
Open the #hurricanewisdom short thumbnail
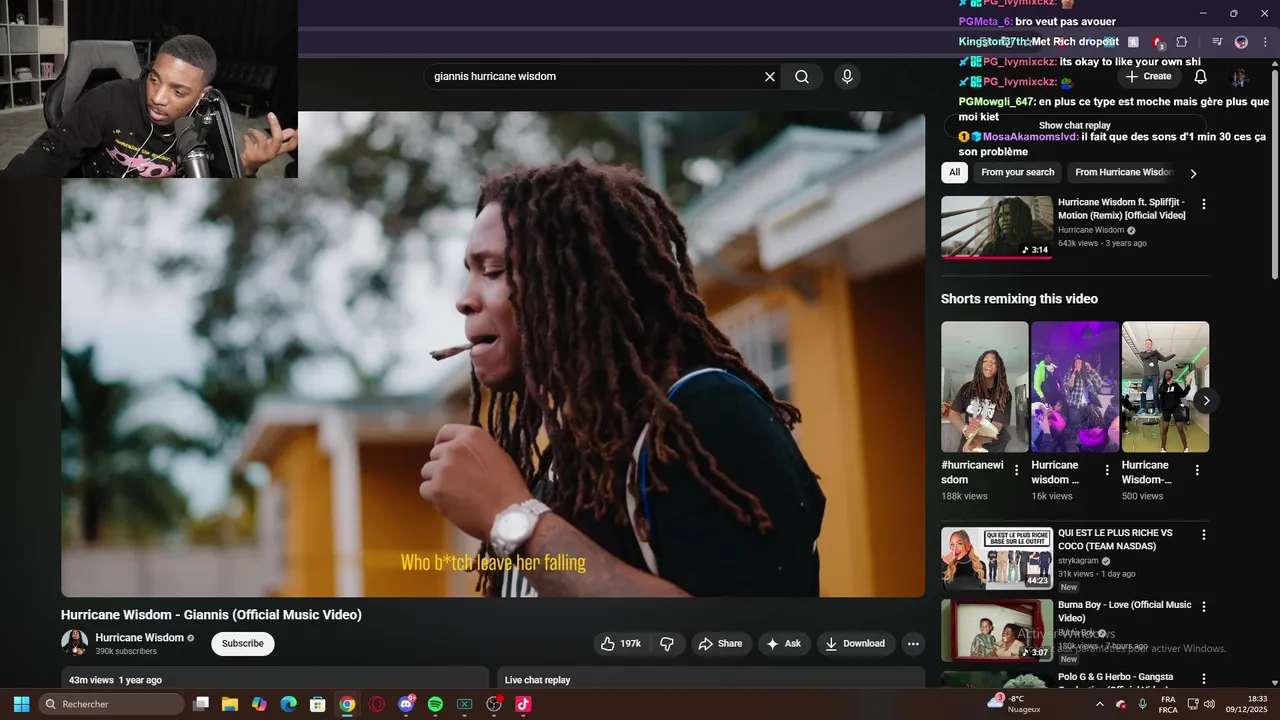tap(985, 387)
